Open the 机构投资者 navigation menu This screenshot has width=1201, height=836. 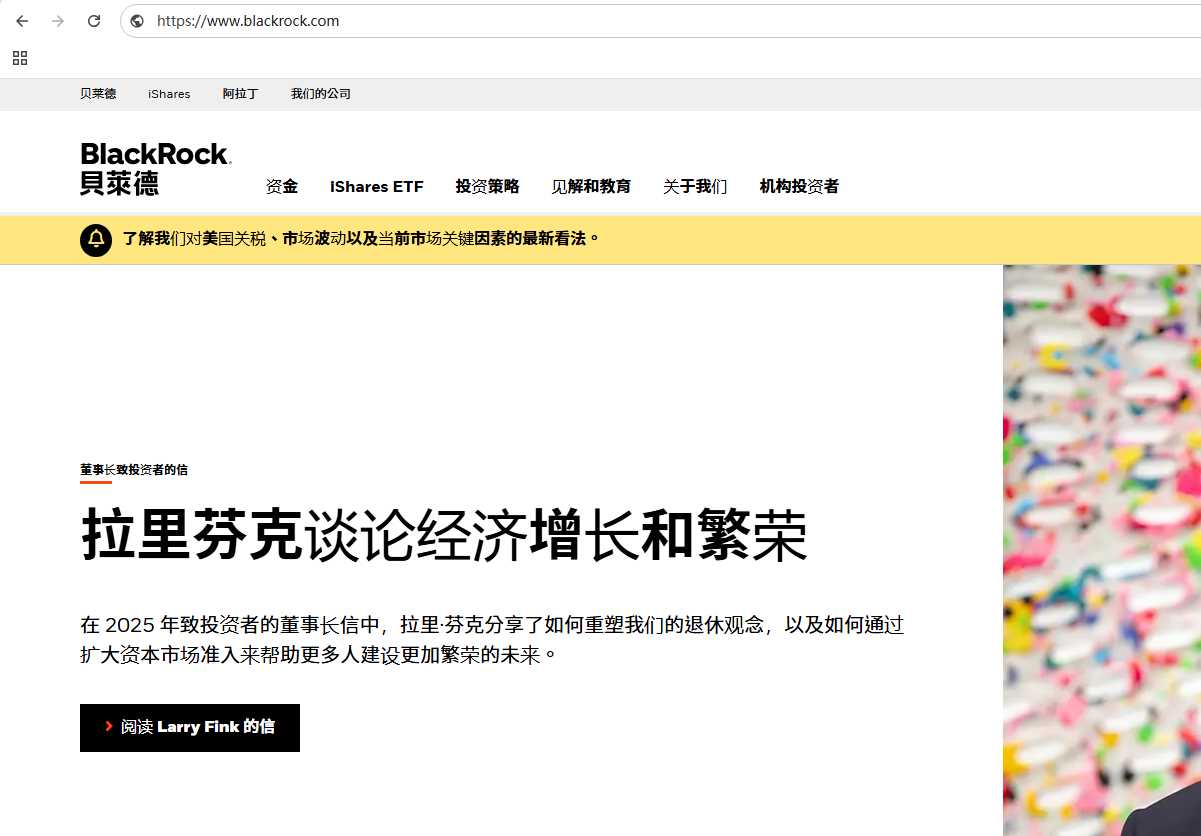pos(799,186)
